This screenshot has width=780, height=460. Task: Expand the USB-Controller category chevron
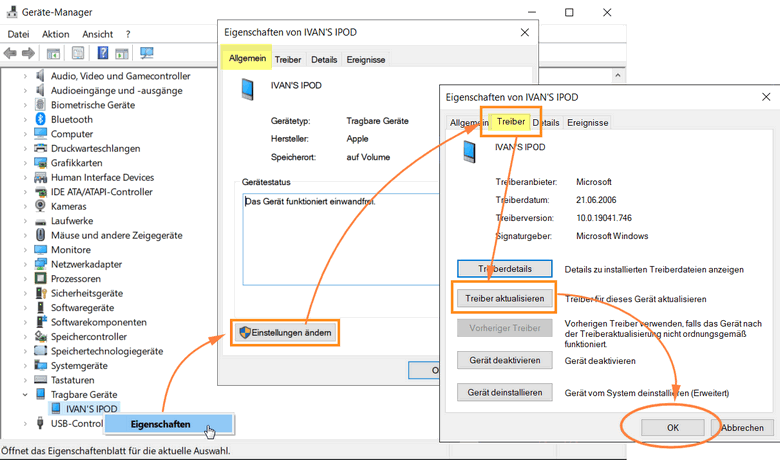pyautogui.click(x=25, y=423)
